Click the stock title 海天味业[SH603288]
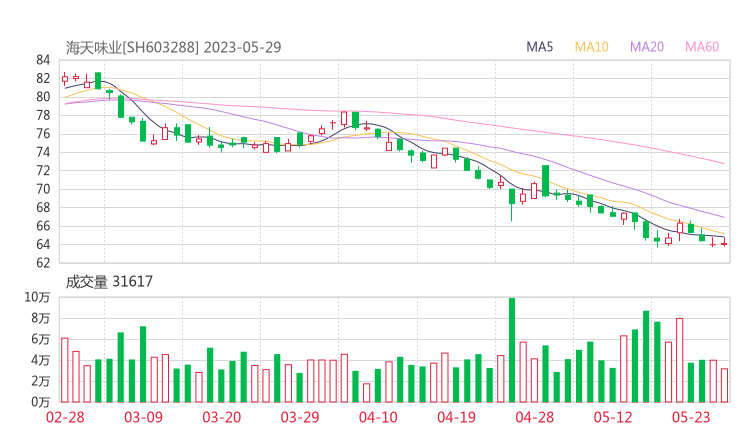The height and width of the screenshot is (440, 740). coord(132,47)
